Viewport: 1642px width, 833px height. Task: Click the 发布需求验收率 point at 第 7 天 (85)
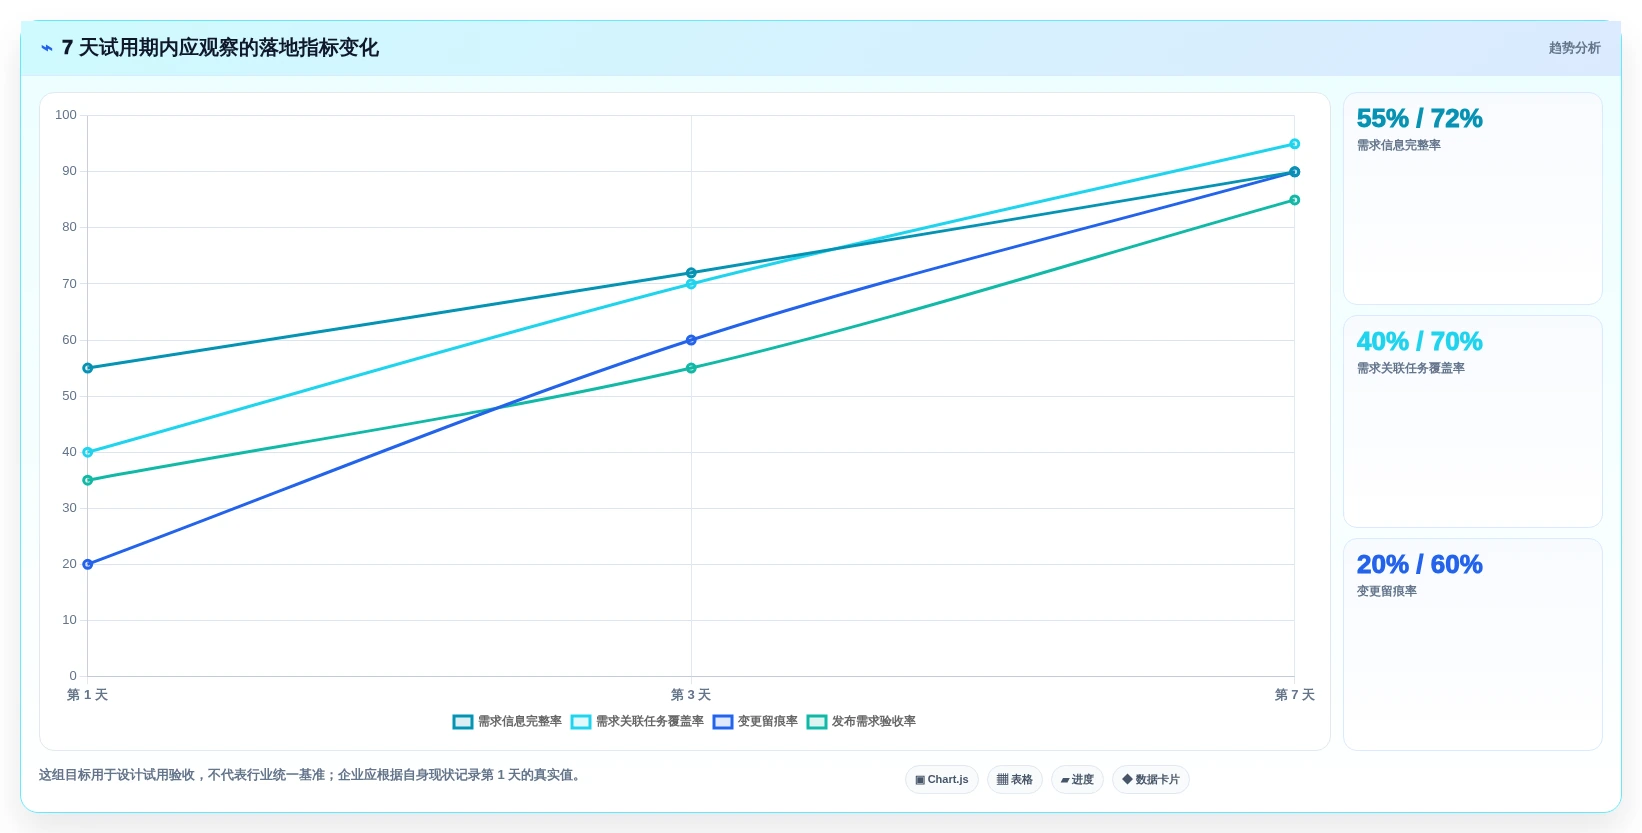point(1294,200)
